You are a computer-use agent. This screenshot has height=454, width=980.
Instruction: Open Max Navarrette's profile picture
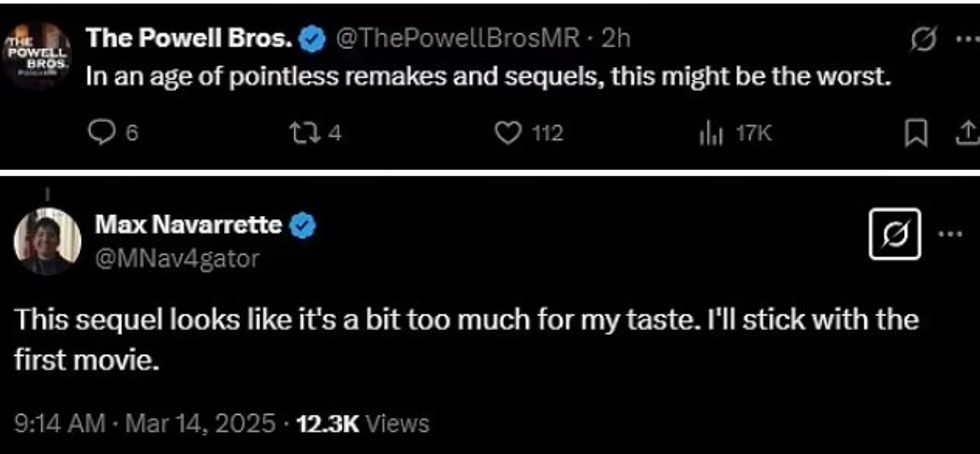[x=47, y=241]
